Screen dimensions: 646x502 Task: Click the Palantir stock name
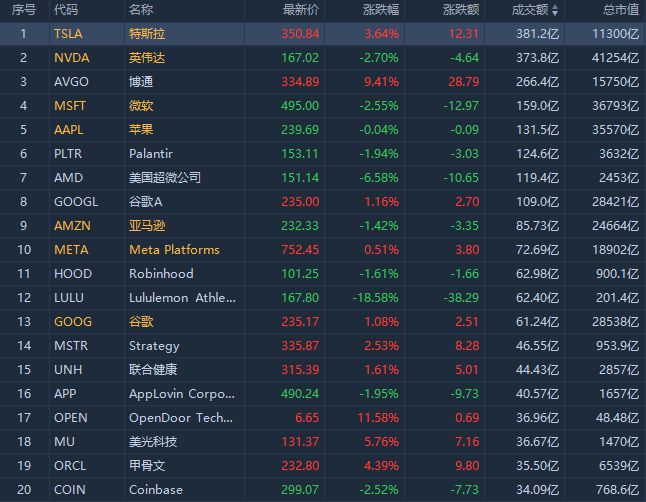(x=151, y=154)
